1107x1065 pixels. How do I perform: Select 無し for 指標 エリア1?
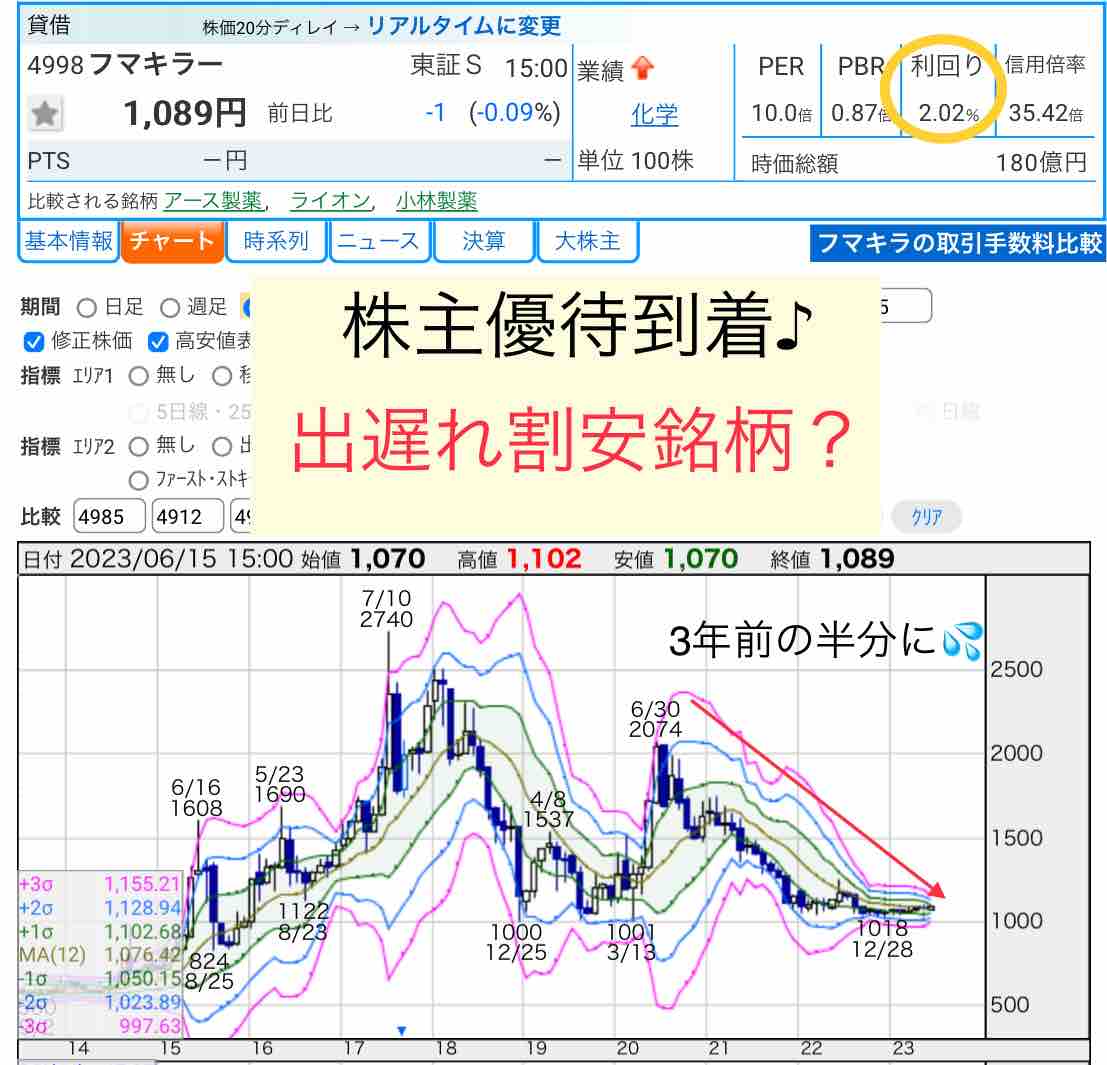pos(139,376)
